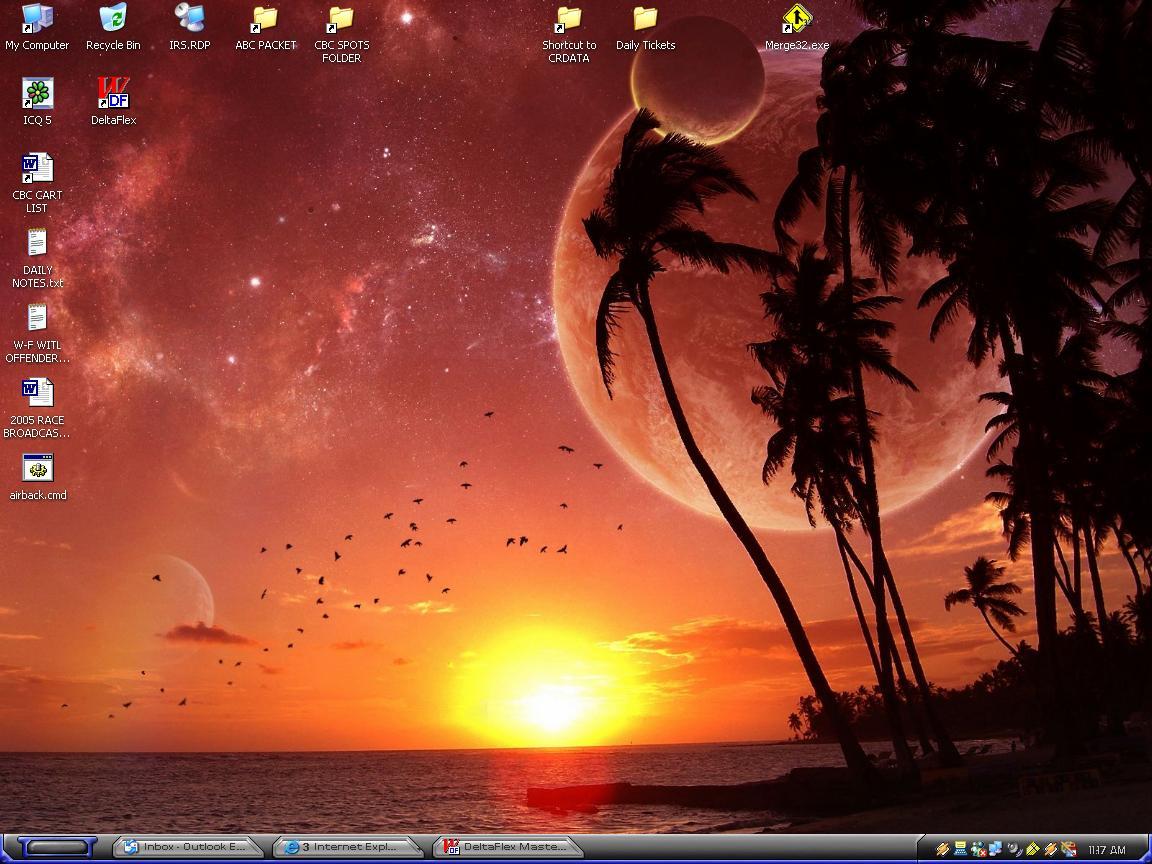Select the airback.cmd script icon
The height and width of the screenshot is (864, 1152).
click(x=37, y=469)
